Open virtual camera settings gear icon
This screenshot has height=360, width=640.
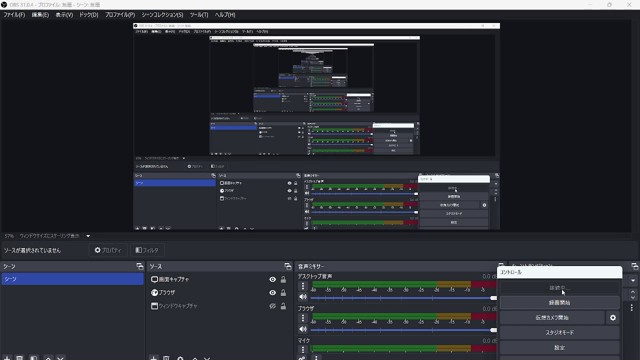(613, 318)
